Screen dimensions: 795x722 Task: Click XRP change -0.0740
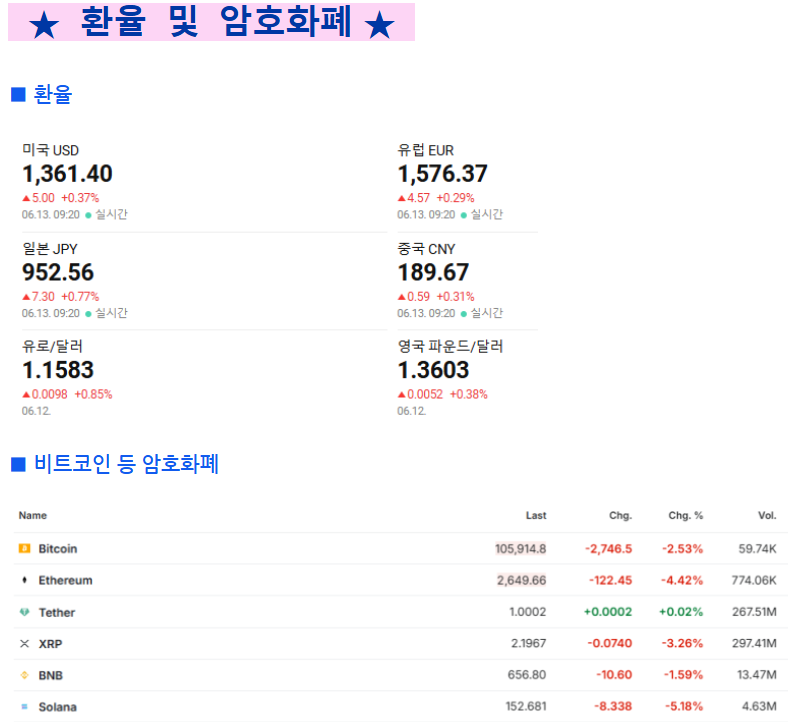[610, 643]
